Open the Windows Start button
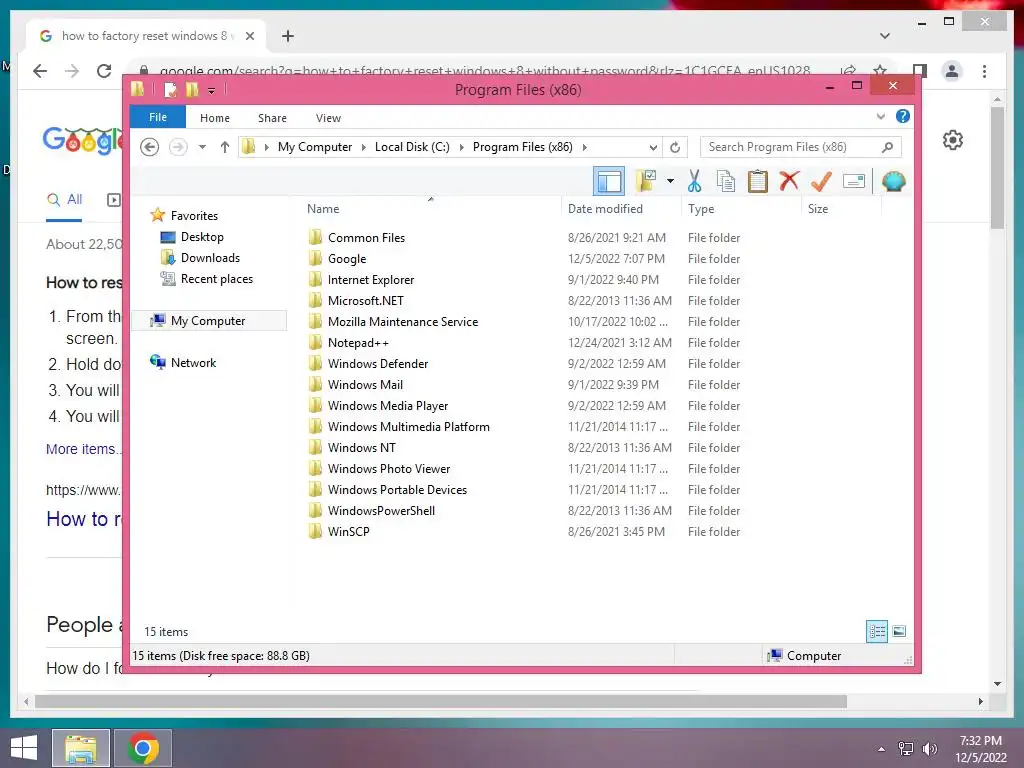Screen dimensions: 1024x768 pyautogui.click(x=24, y=748)
